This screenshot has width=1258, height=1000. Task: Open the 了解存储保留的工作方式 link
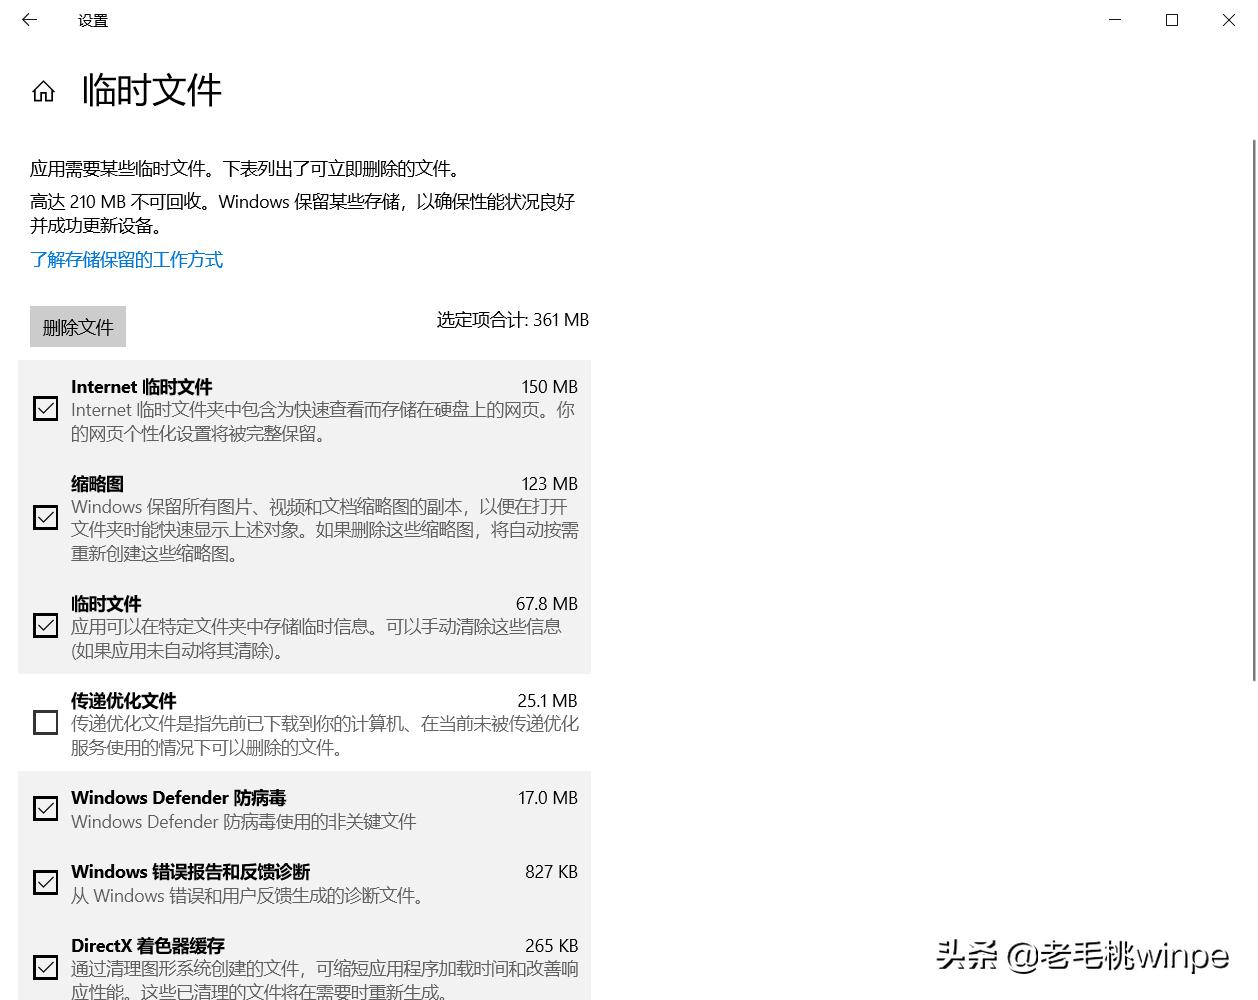click(126, 259)
